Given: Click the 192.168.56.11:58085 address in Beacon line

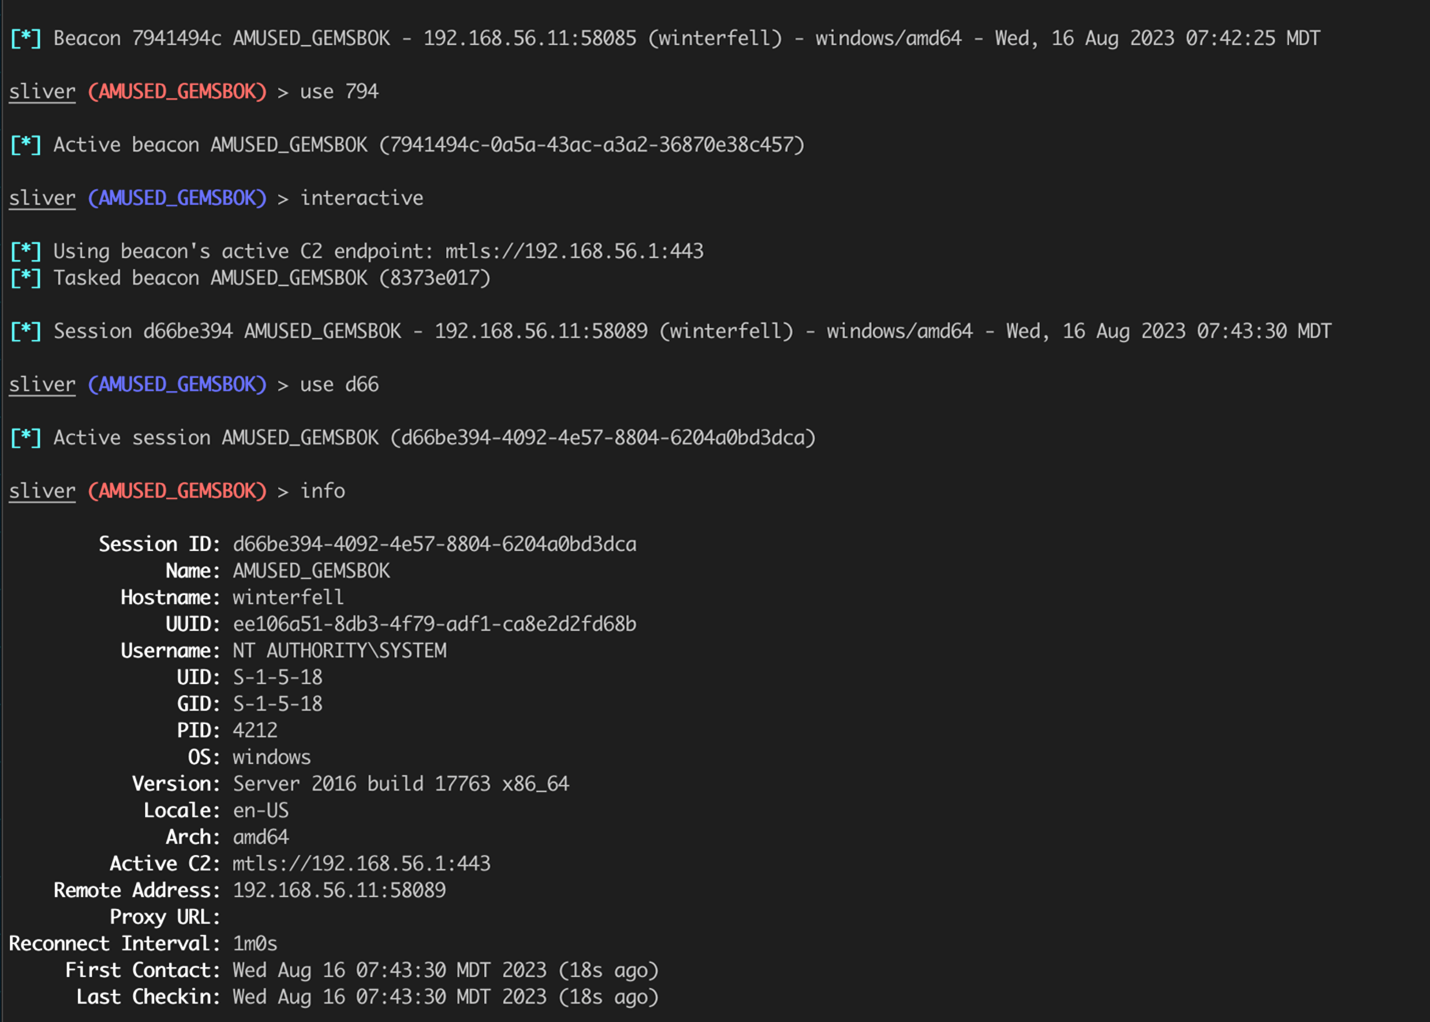Looking at the screenshot, I should tap(529, 38).
